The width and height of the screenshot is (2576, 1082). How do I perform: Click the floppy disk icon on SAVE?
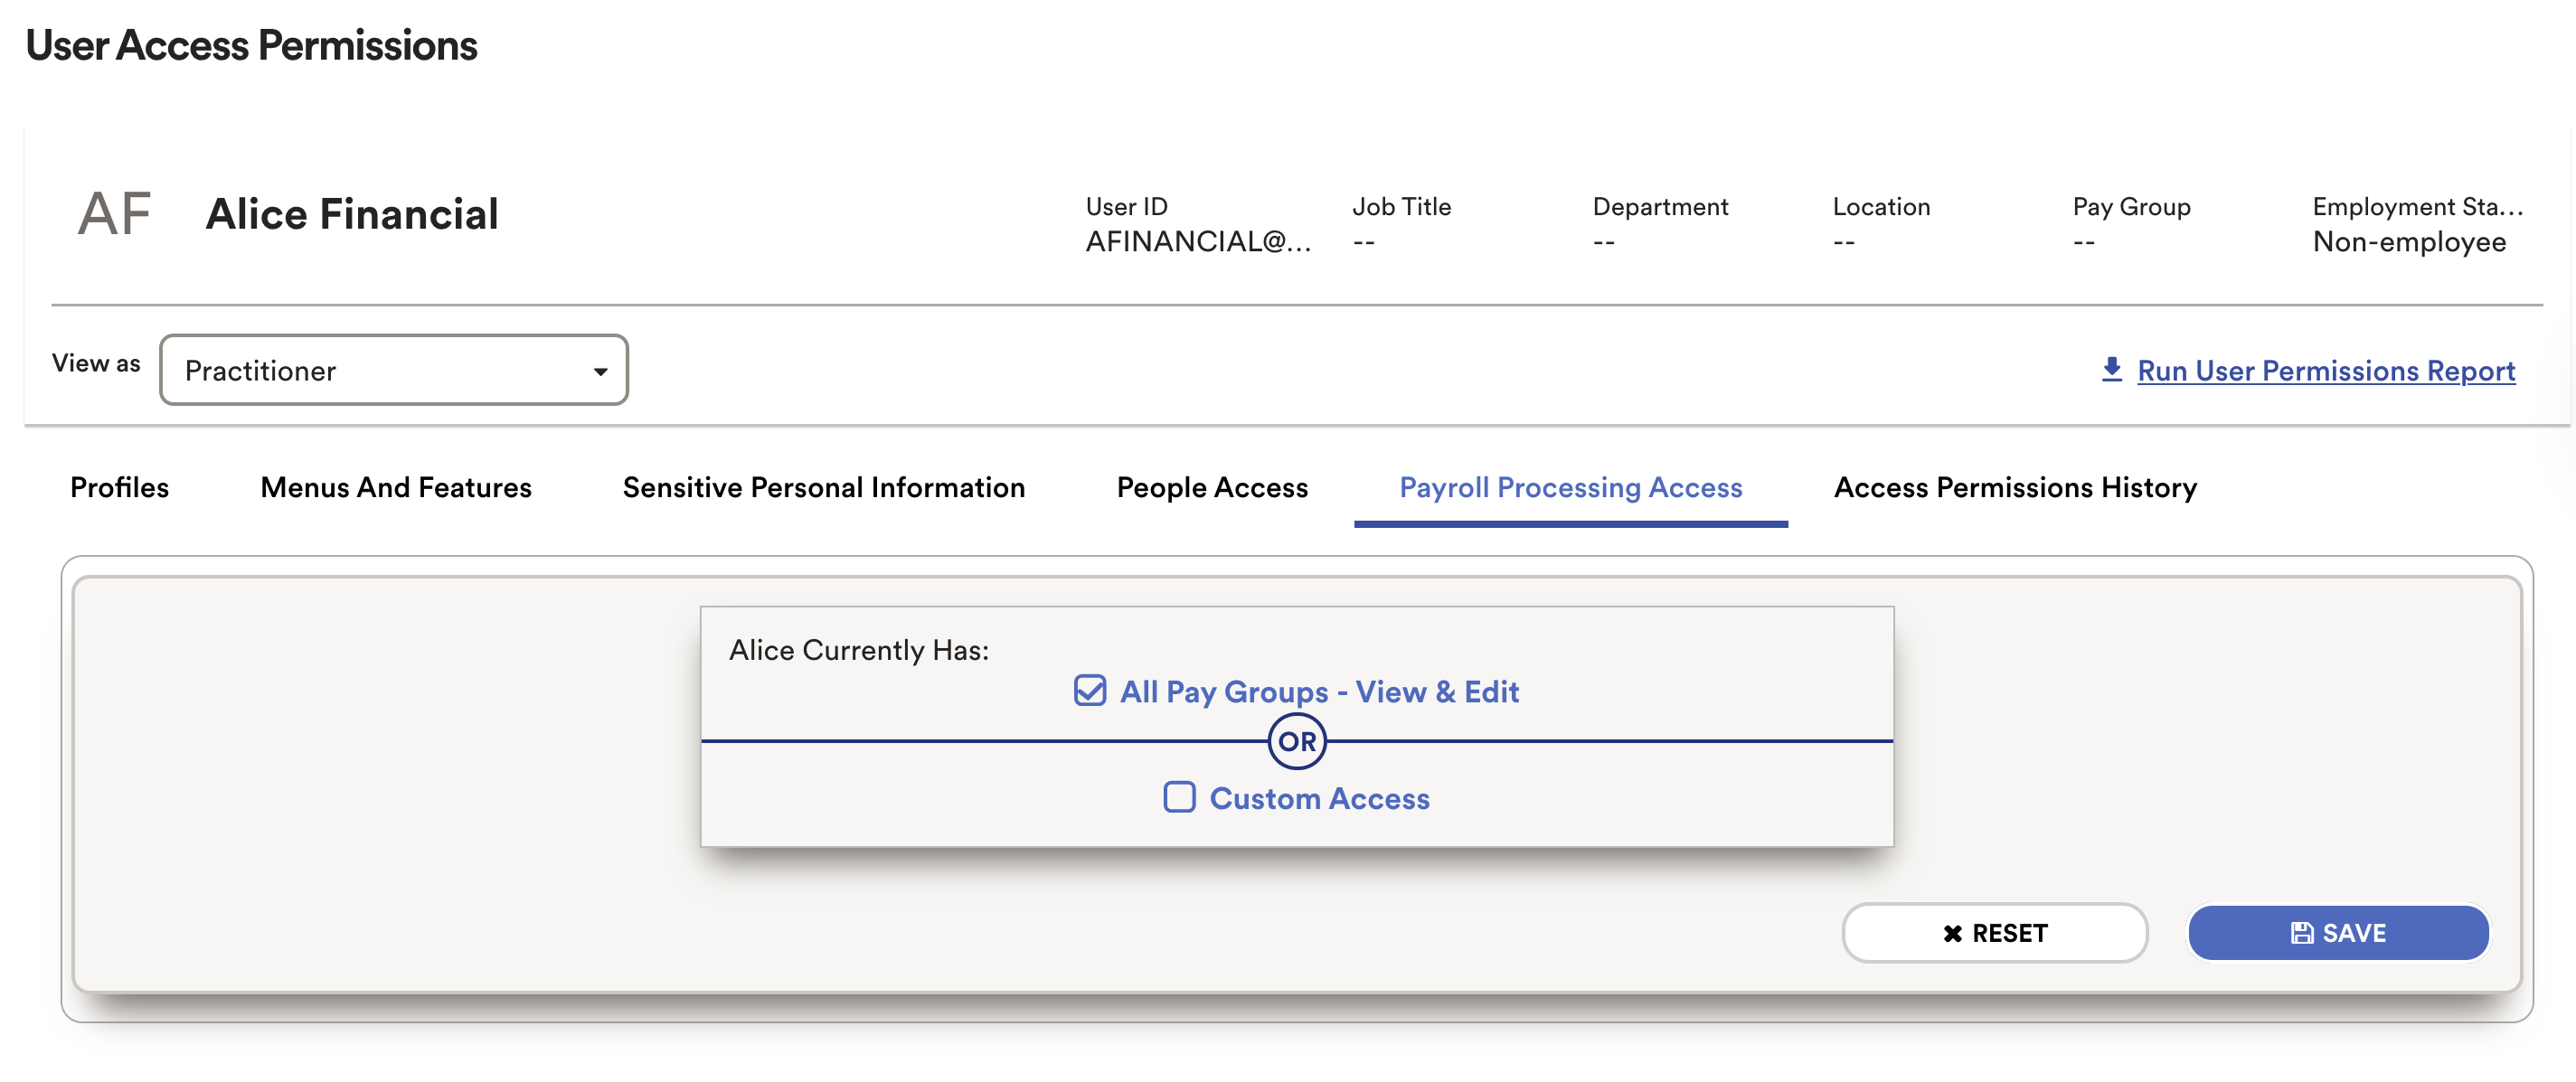point(2301,933)
